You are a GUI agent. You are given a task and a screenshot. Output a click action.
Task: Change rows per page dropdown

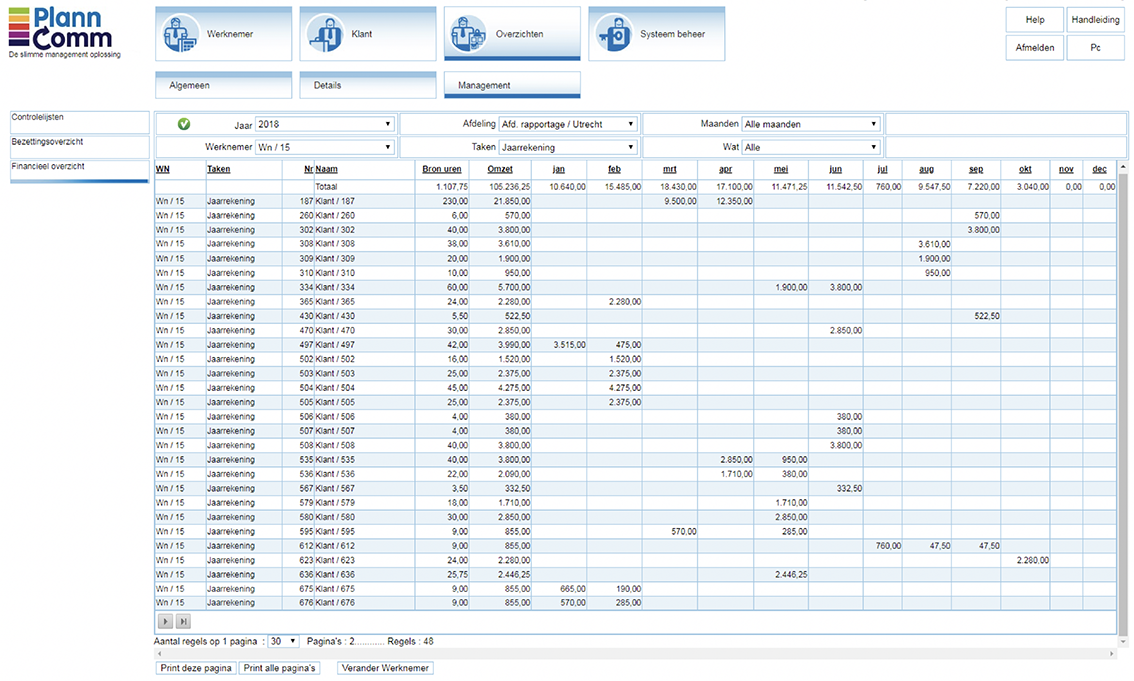[x=283, y=641]
